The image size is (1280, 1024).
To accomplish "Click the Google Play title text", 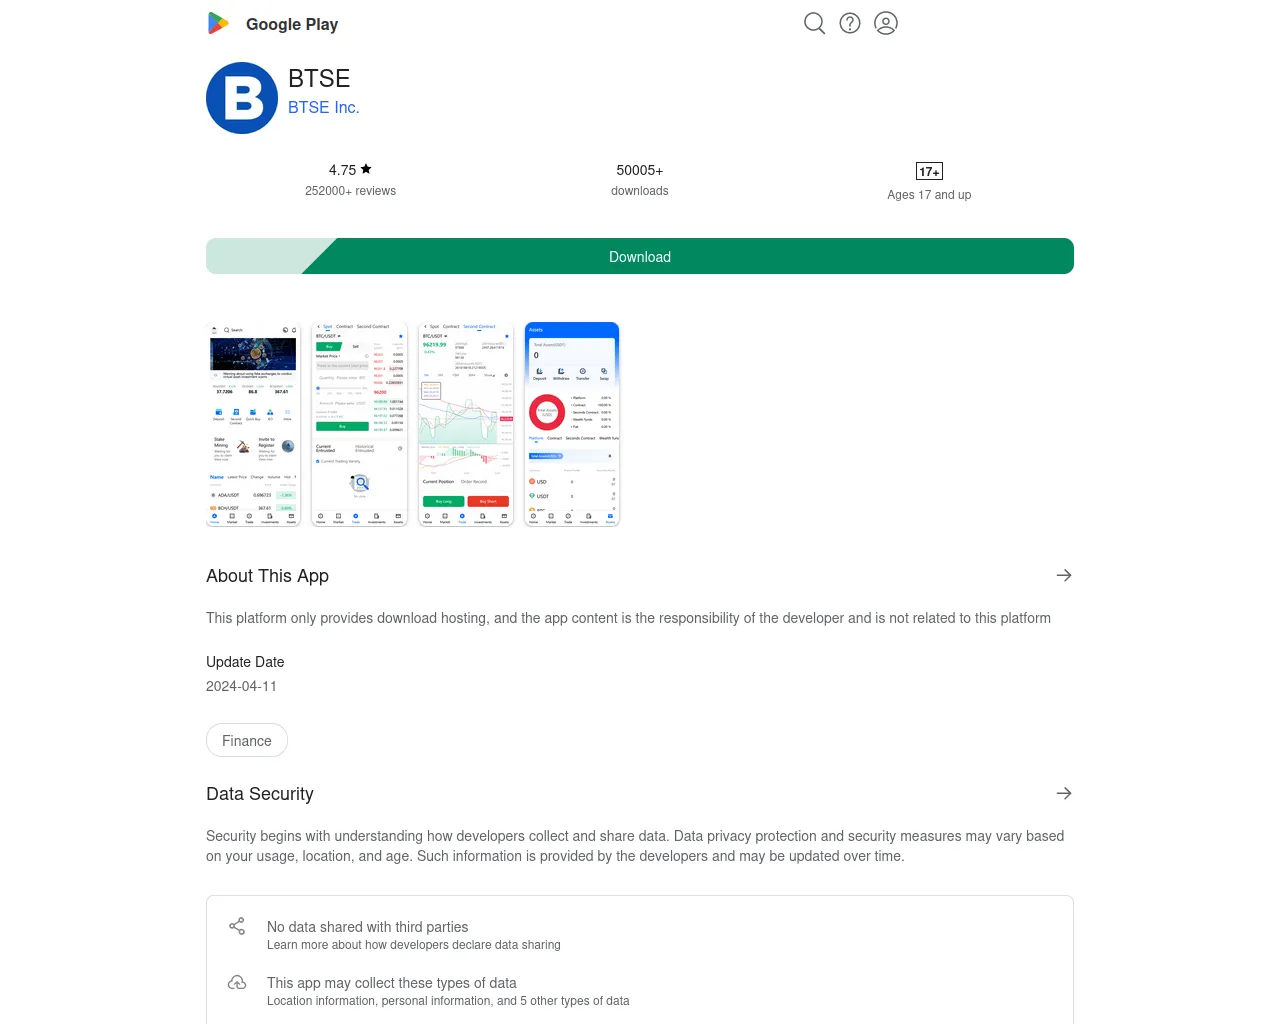I will pyautogui.click(x=292, y=24).
